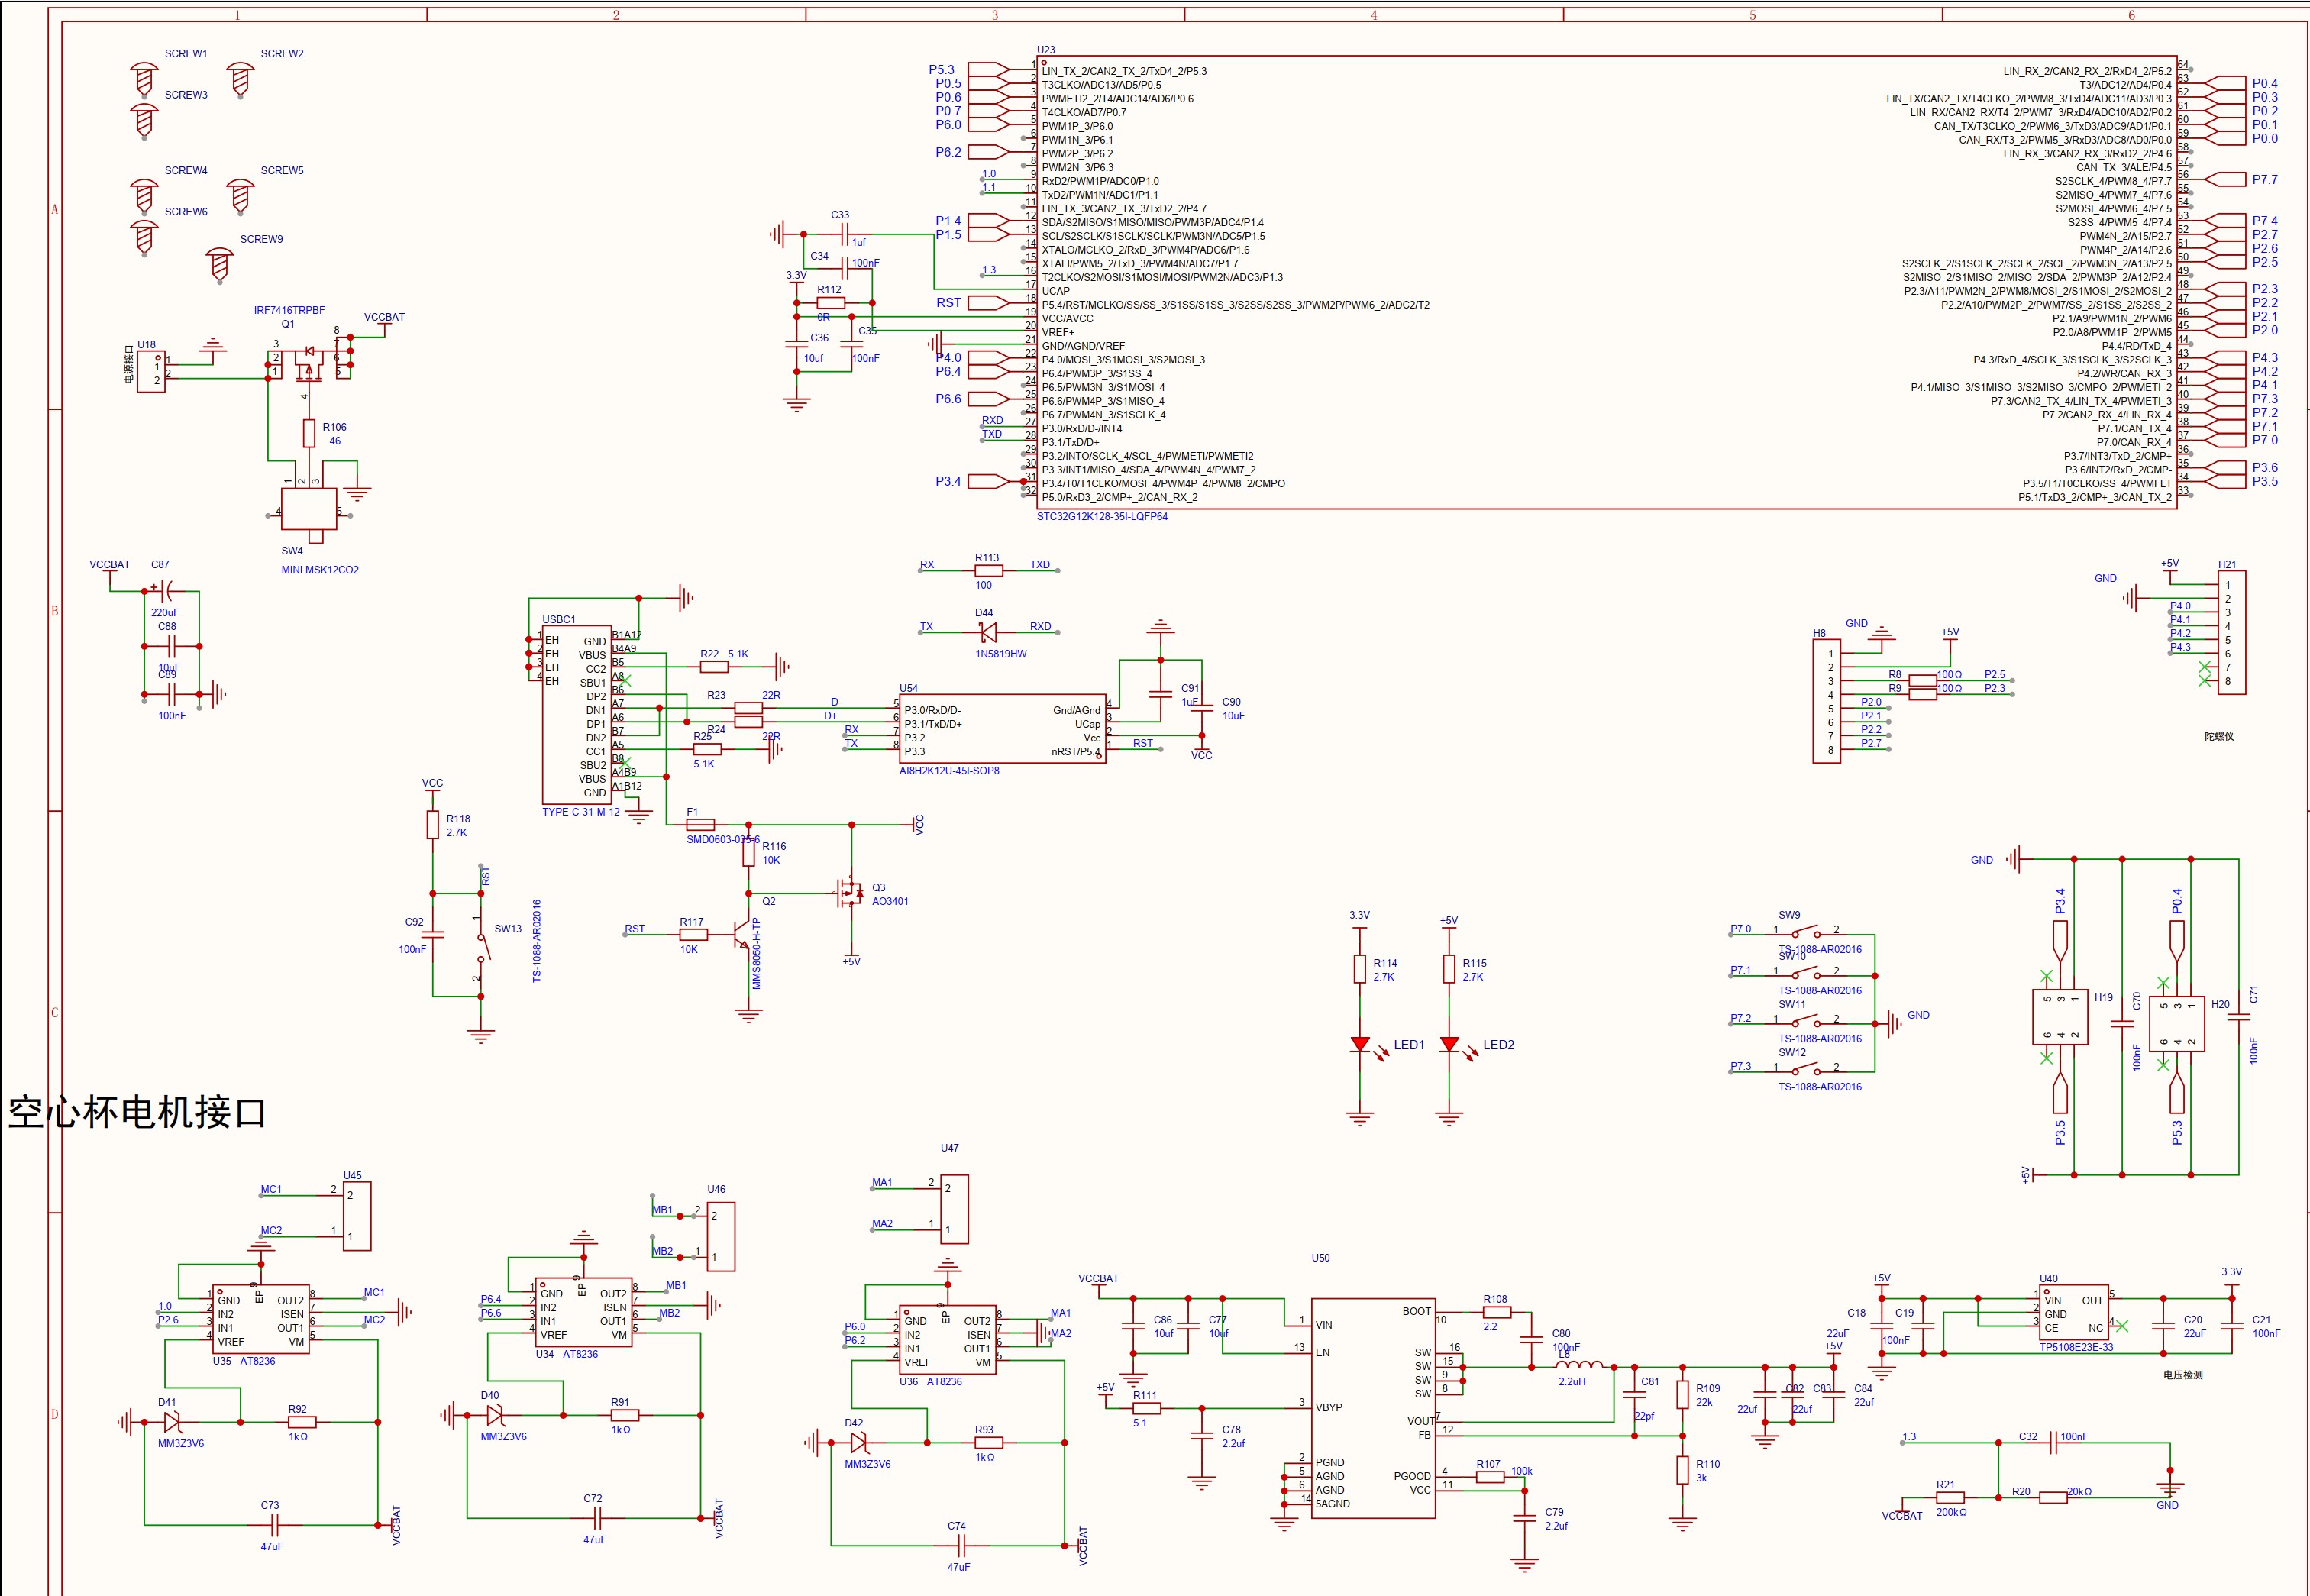Select the LED1 diode symbol
The image size is (2310, 1596).
pyautogui.click(x=1359, y=1044)
